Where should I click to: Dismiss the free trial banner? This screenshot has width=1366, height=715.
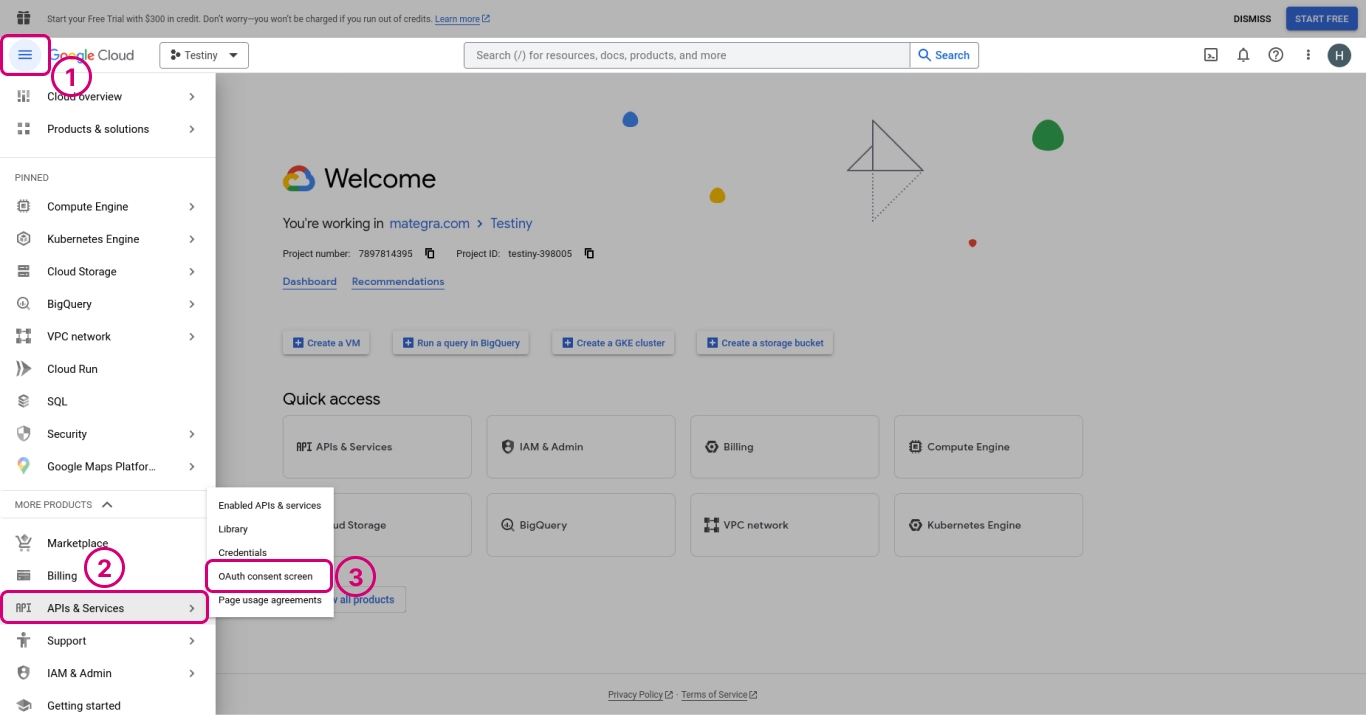[1252, 19]
